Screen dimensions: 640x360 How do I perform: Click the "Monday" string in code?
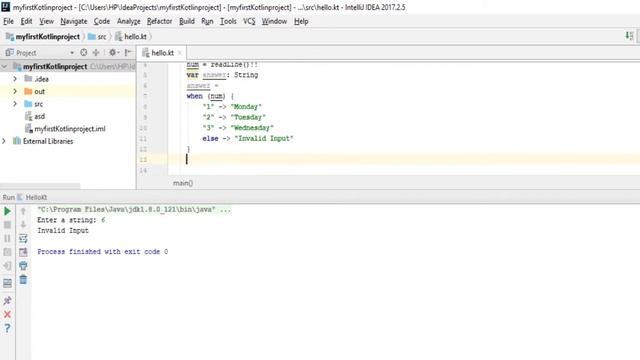[246, 107]
